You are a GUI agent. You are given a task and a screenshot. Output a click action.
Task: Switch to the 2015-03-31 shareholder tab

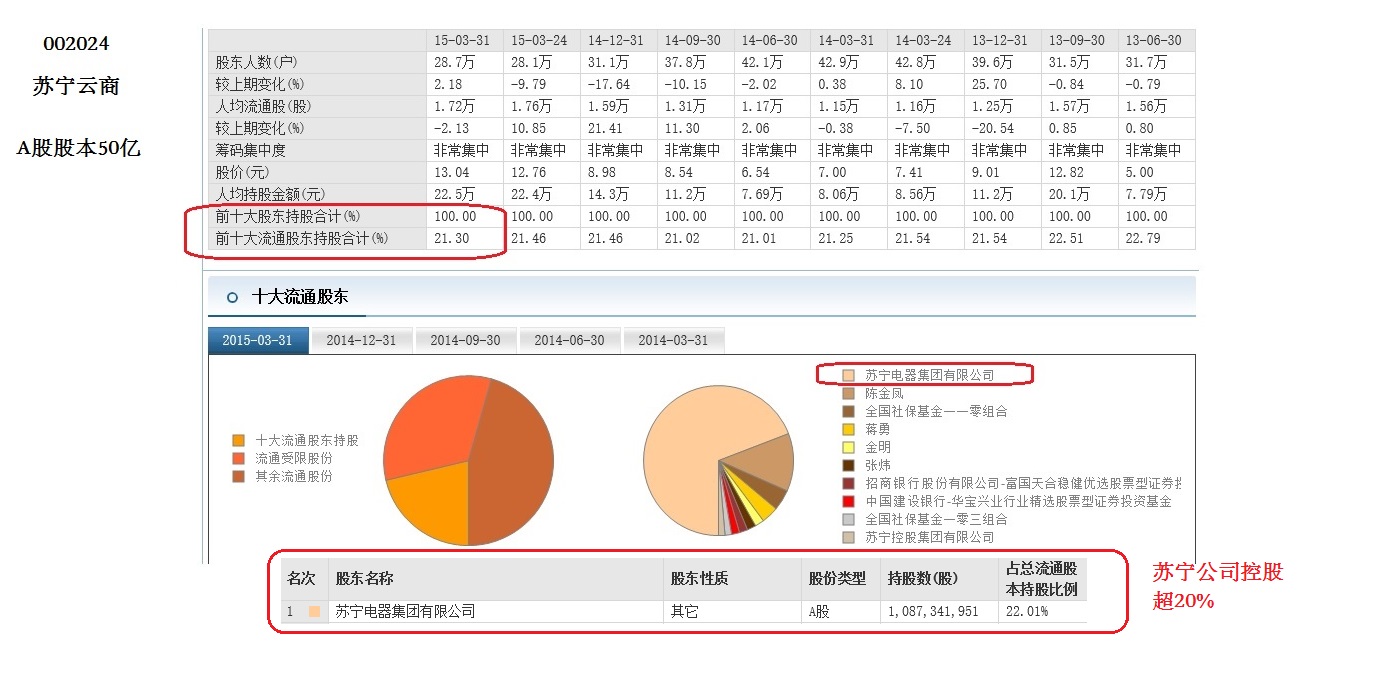tap(258, 340)
